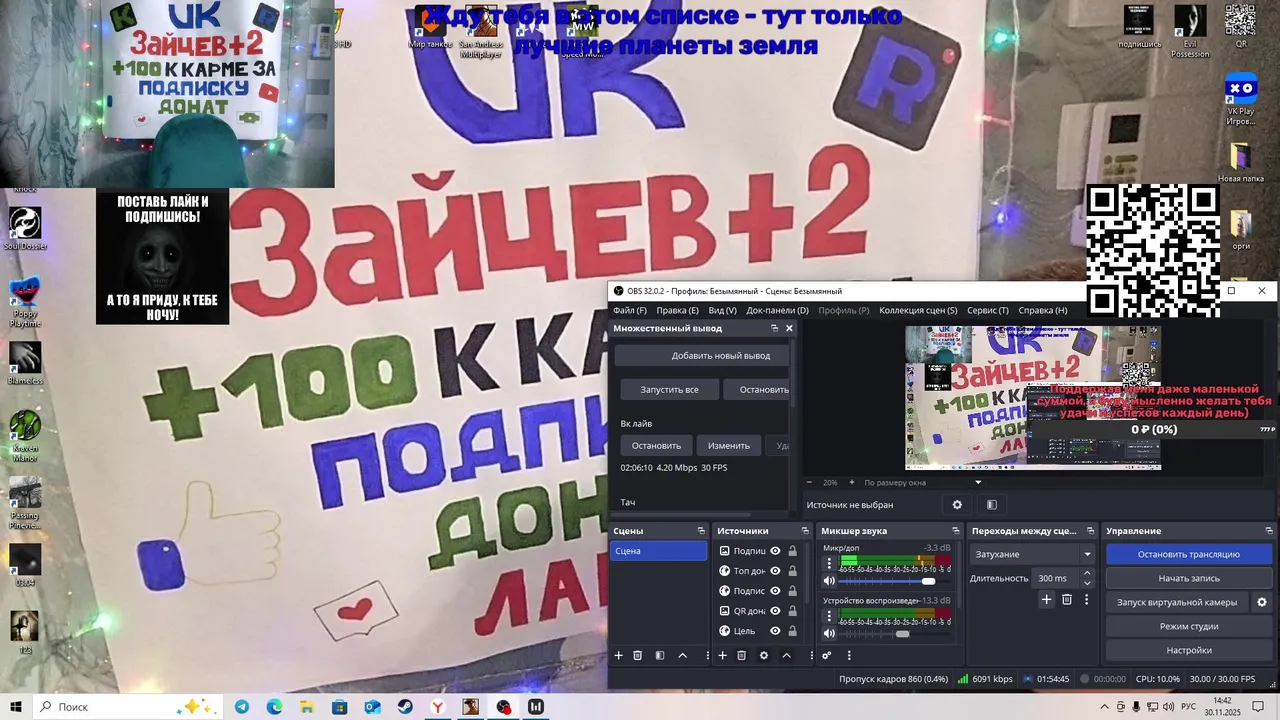Open Справка menu in OBS
Viewport: 1280px width, 720px height.
(1042, 310)
